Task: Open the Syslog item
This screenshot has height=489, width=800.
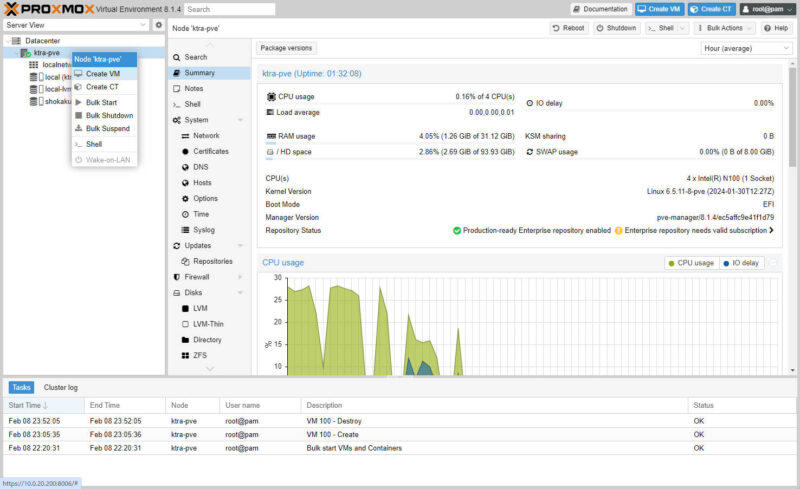Action: click(209, 230)
